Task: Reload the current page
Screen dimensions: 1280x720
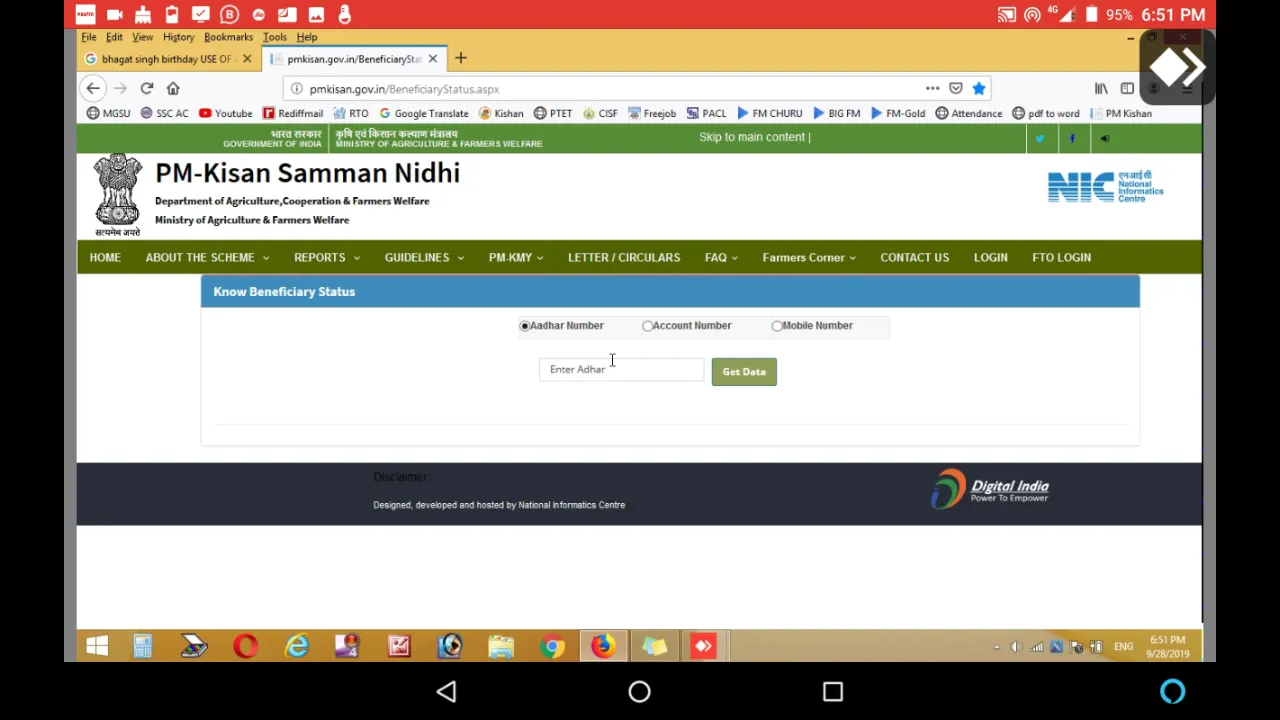Action: (147, 89)
